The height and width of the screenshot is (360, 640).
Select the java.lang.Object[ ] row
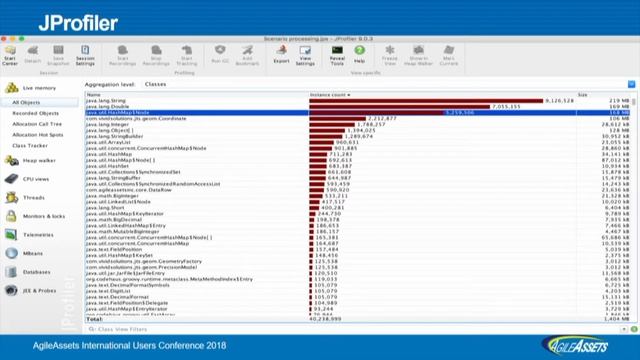pyautogui.click(x=358, y=130)
